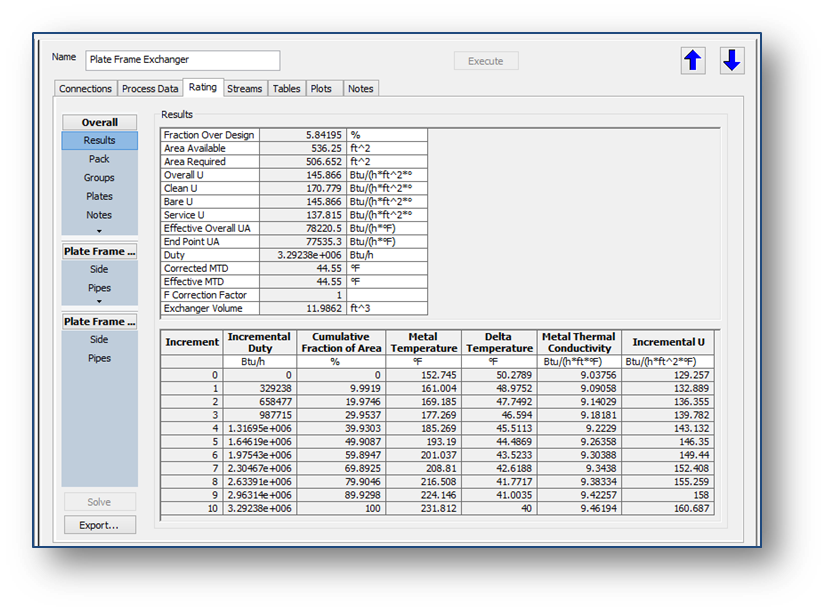Click the blue down arrow icon
This screenshot has width=827, height=613.
pos(732,61)
